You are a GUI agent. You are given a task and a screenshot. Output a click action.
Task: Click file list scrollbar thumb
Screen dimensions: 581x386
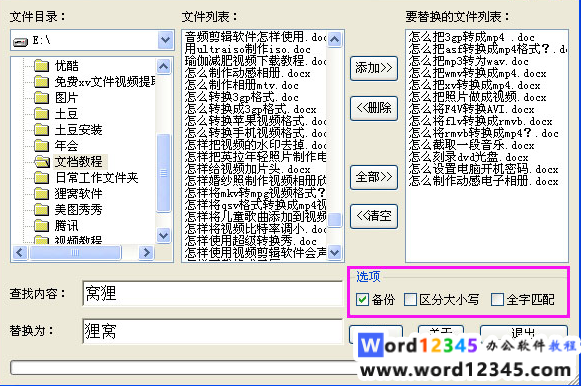(335, 219)
